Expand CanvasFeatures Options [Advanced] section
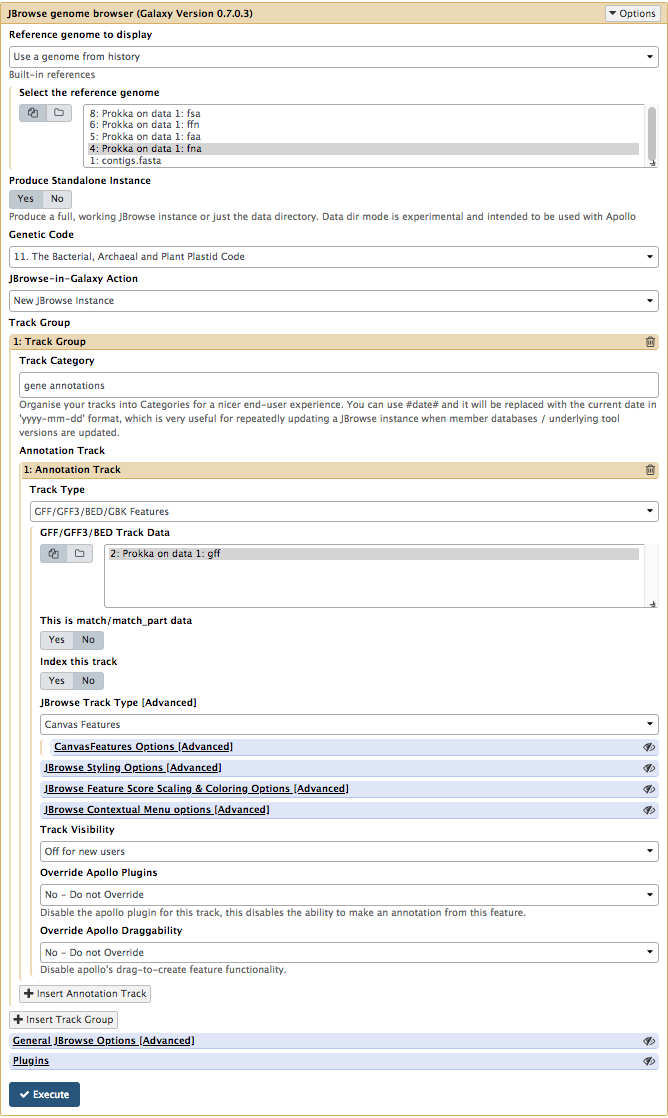Screen dimensions: 668x1118 [143, 747]
